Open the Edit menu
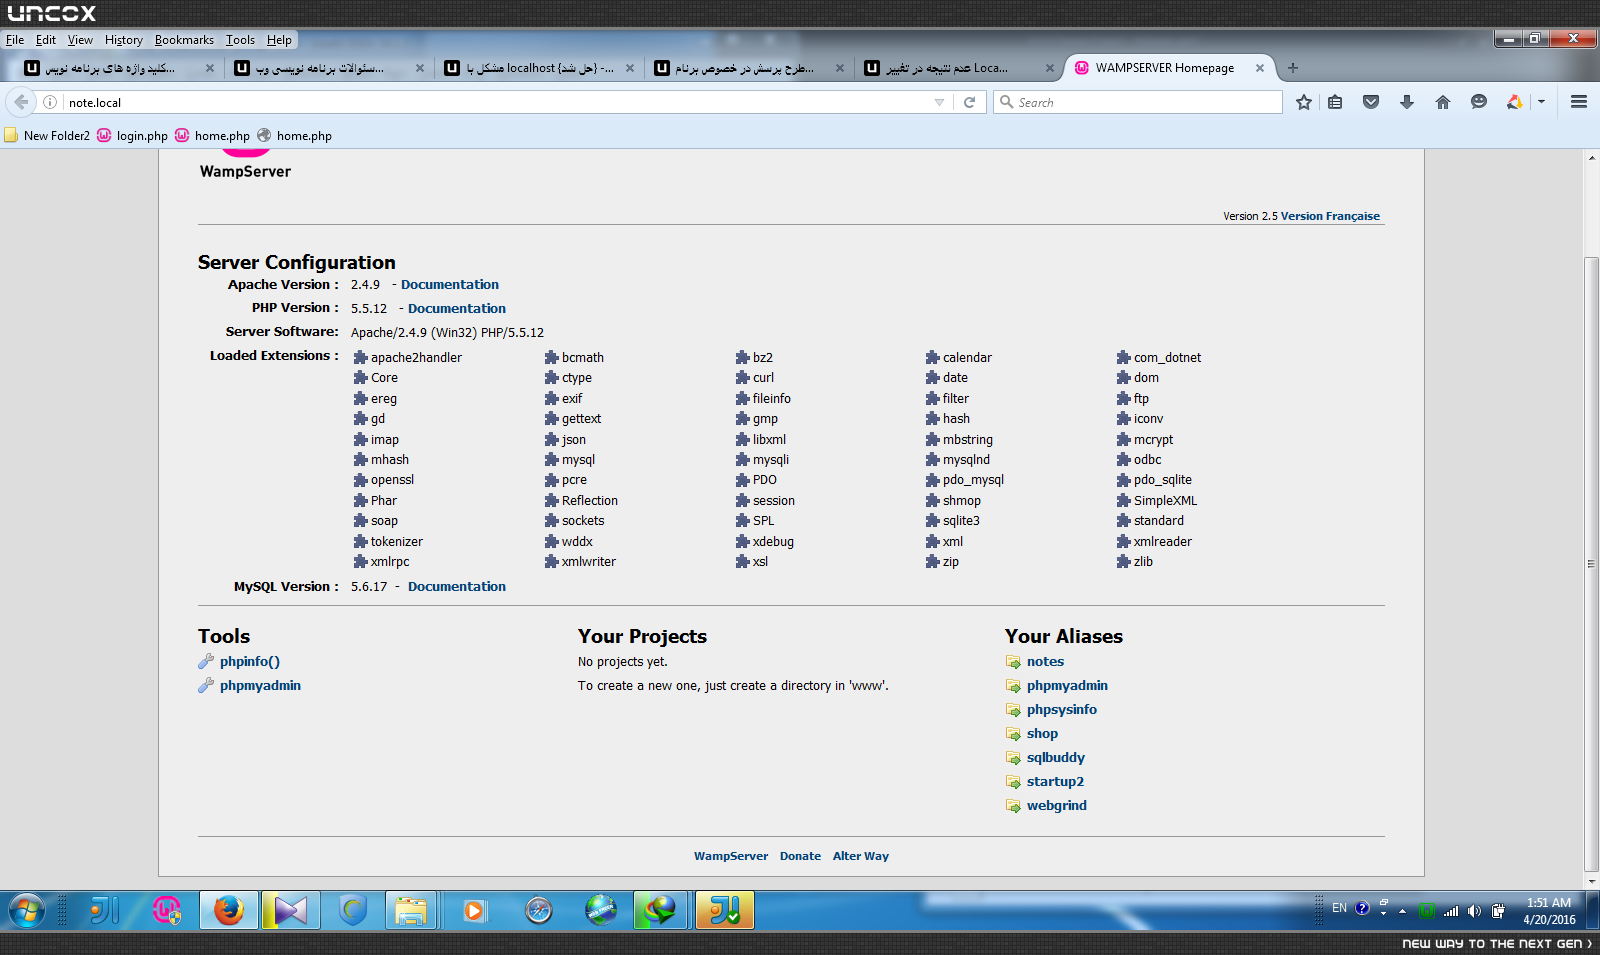This screenshot has width=1600, height=955. tap(46, 40)
